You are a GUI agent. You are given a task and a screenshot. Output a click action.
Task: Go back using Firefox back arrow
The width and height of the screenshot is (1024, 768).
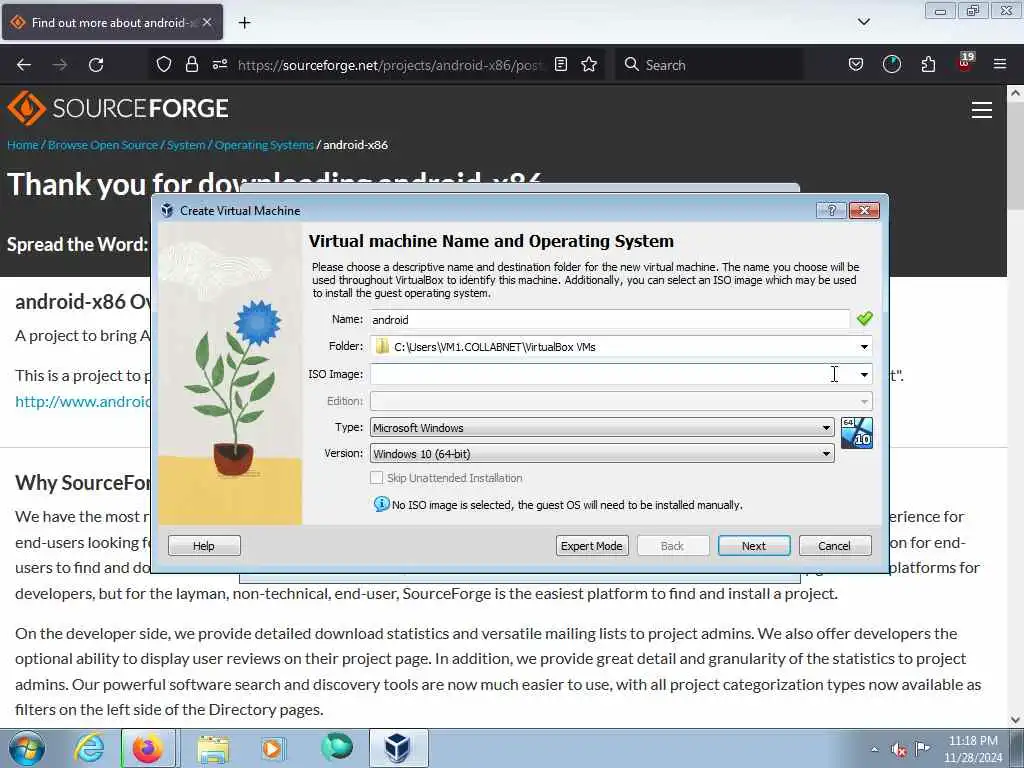(24, 65)
